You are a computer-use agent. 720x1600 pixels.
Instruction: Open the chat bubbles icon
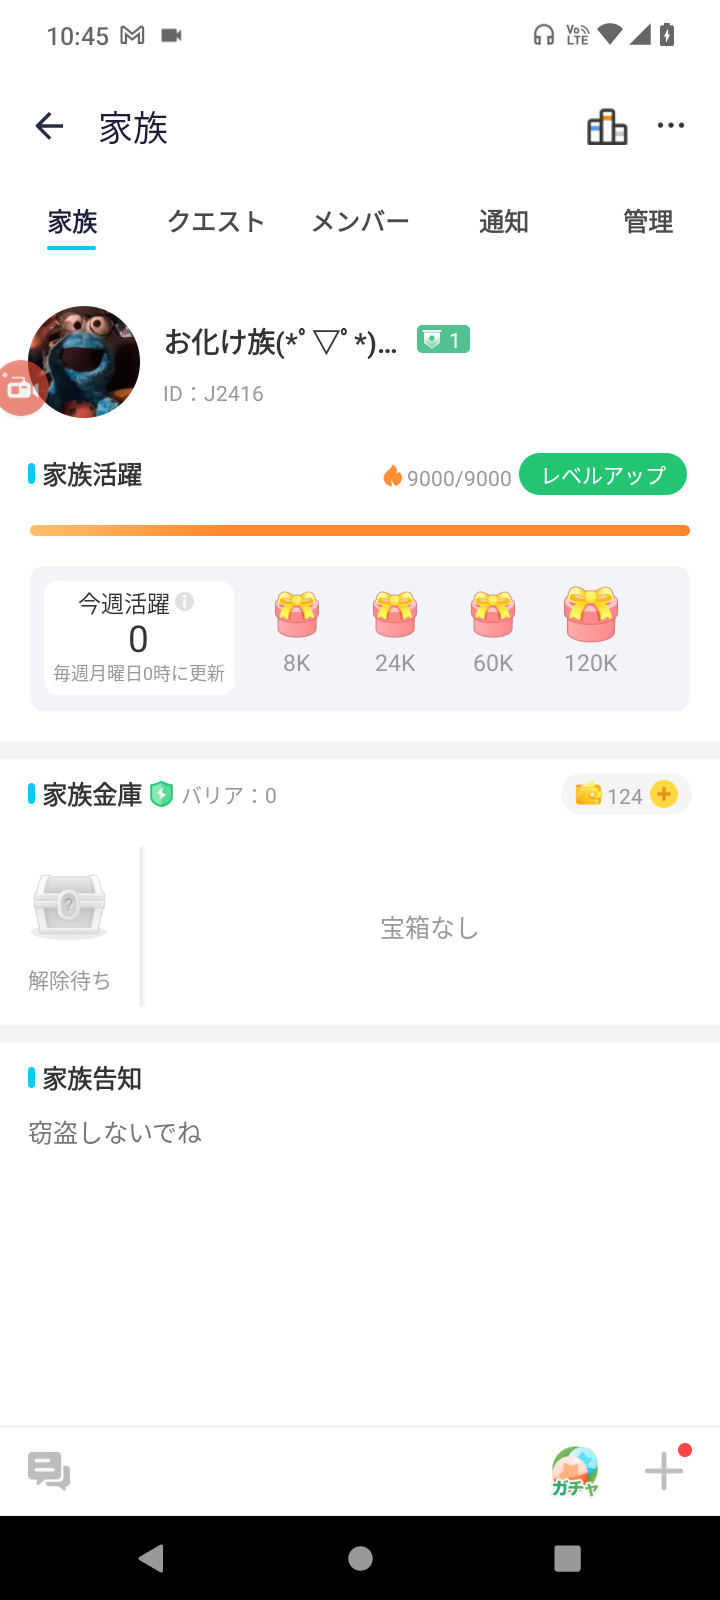[x=49, y=1471]
